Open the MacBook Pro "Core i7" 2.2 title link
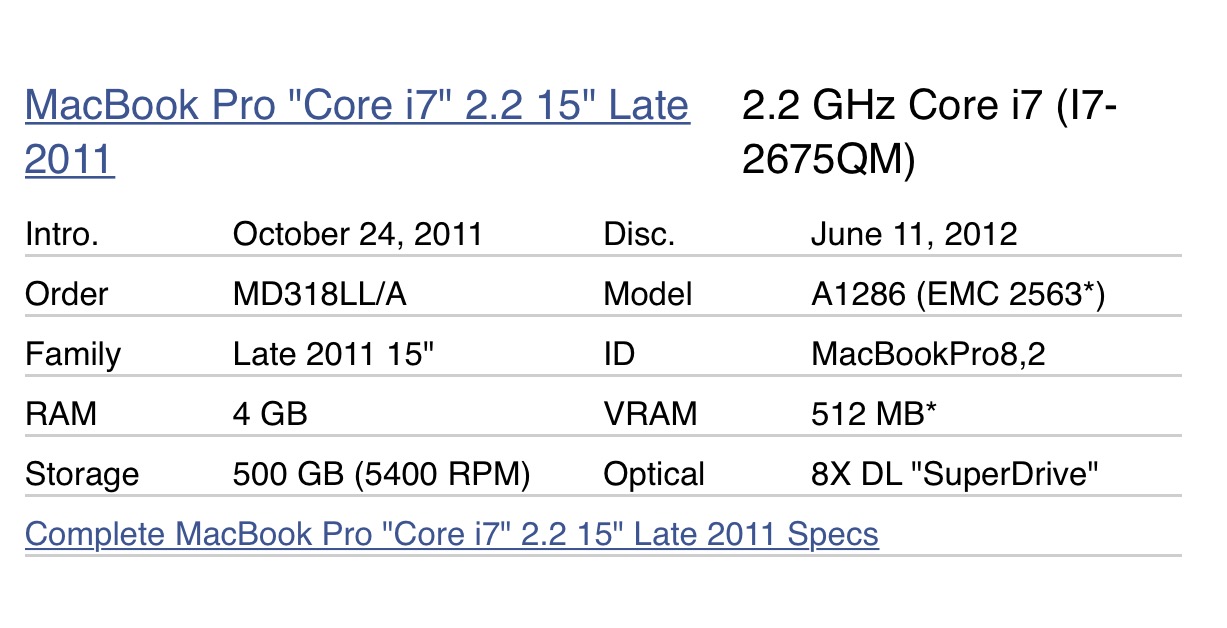This screenshot has width=1227, height=628. coord(356,106)
